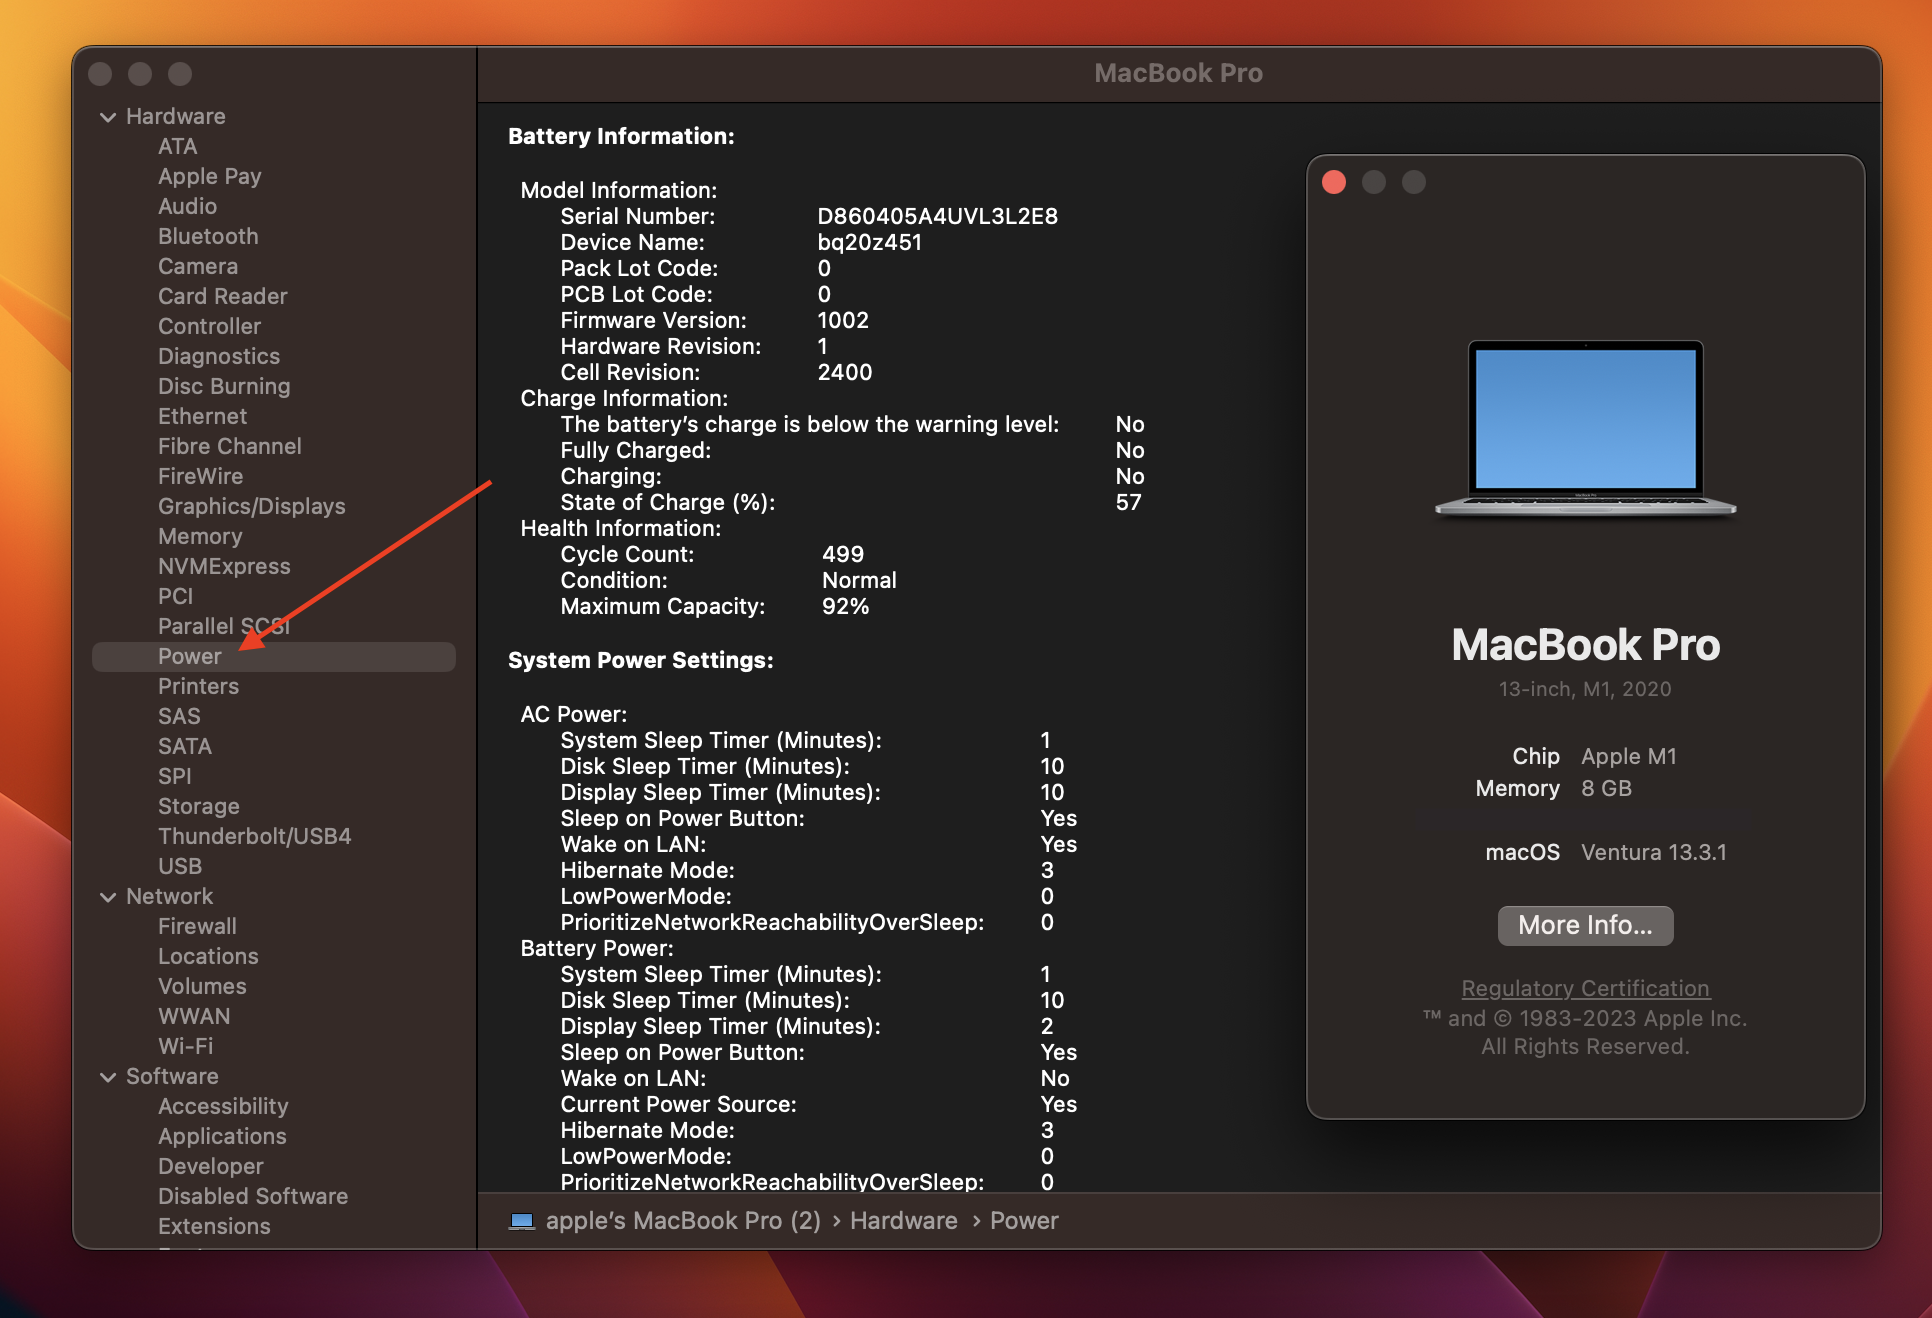Select Parallel SCSI in the sidebar

224,626
